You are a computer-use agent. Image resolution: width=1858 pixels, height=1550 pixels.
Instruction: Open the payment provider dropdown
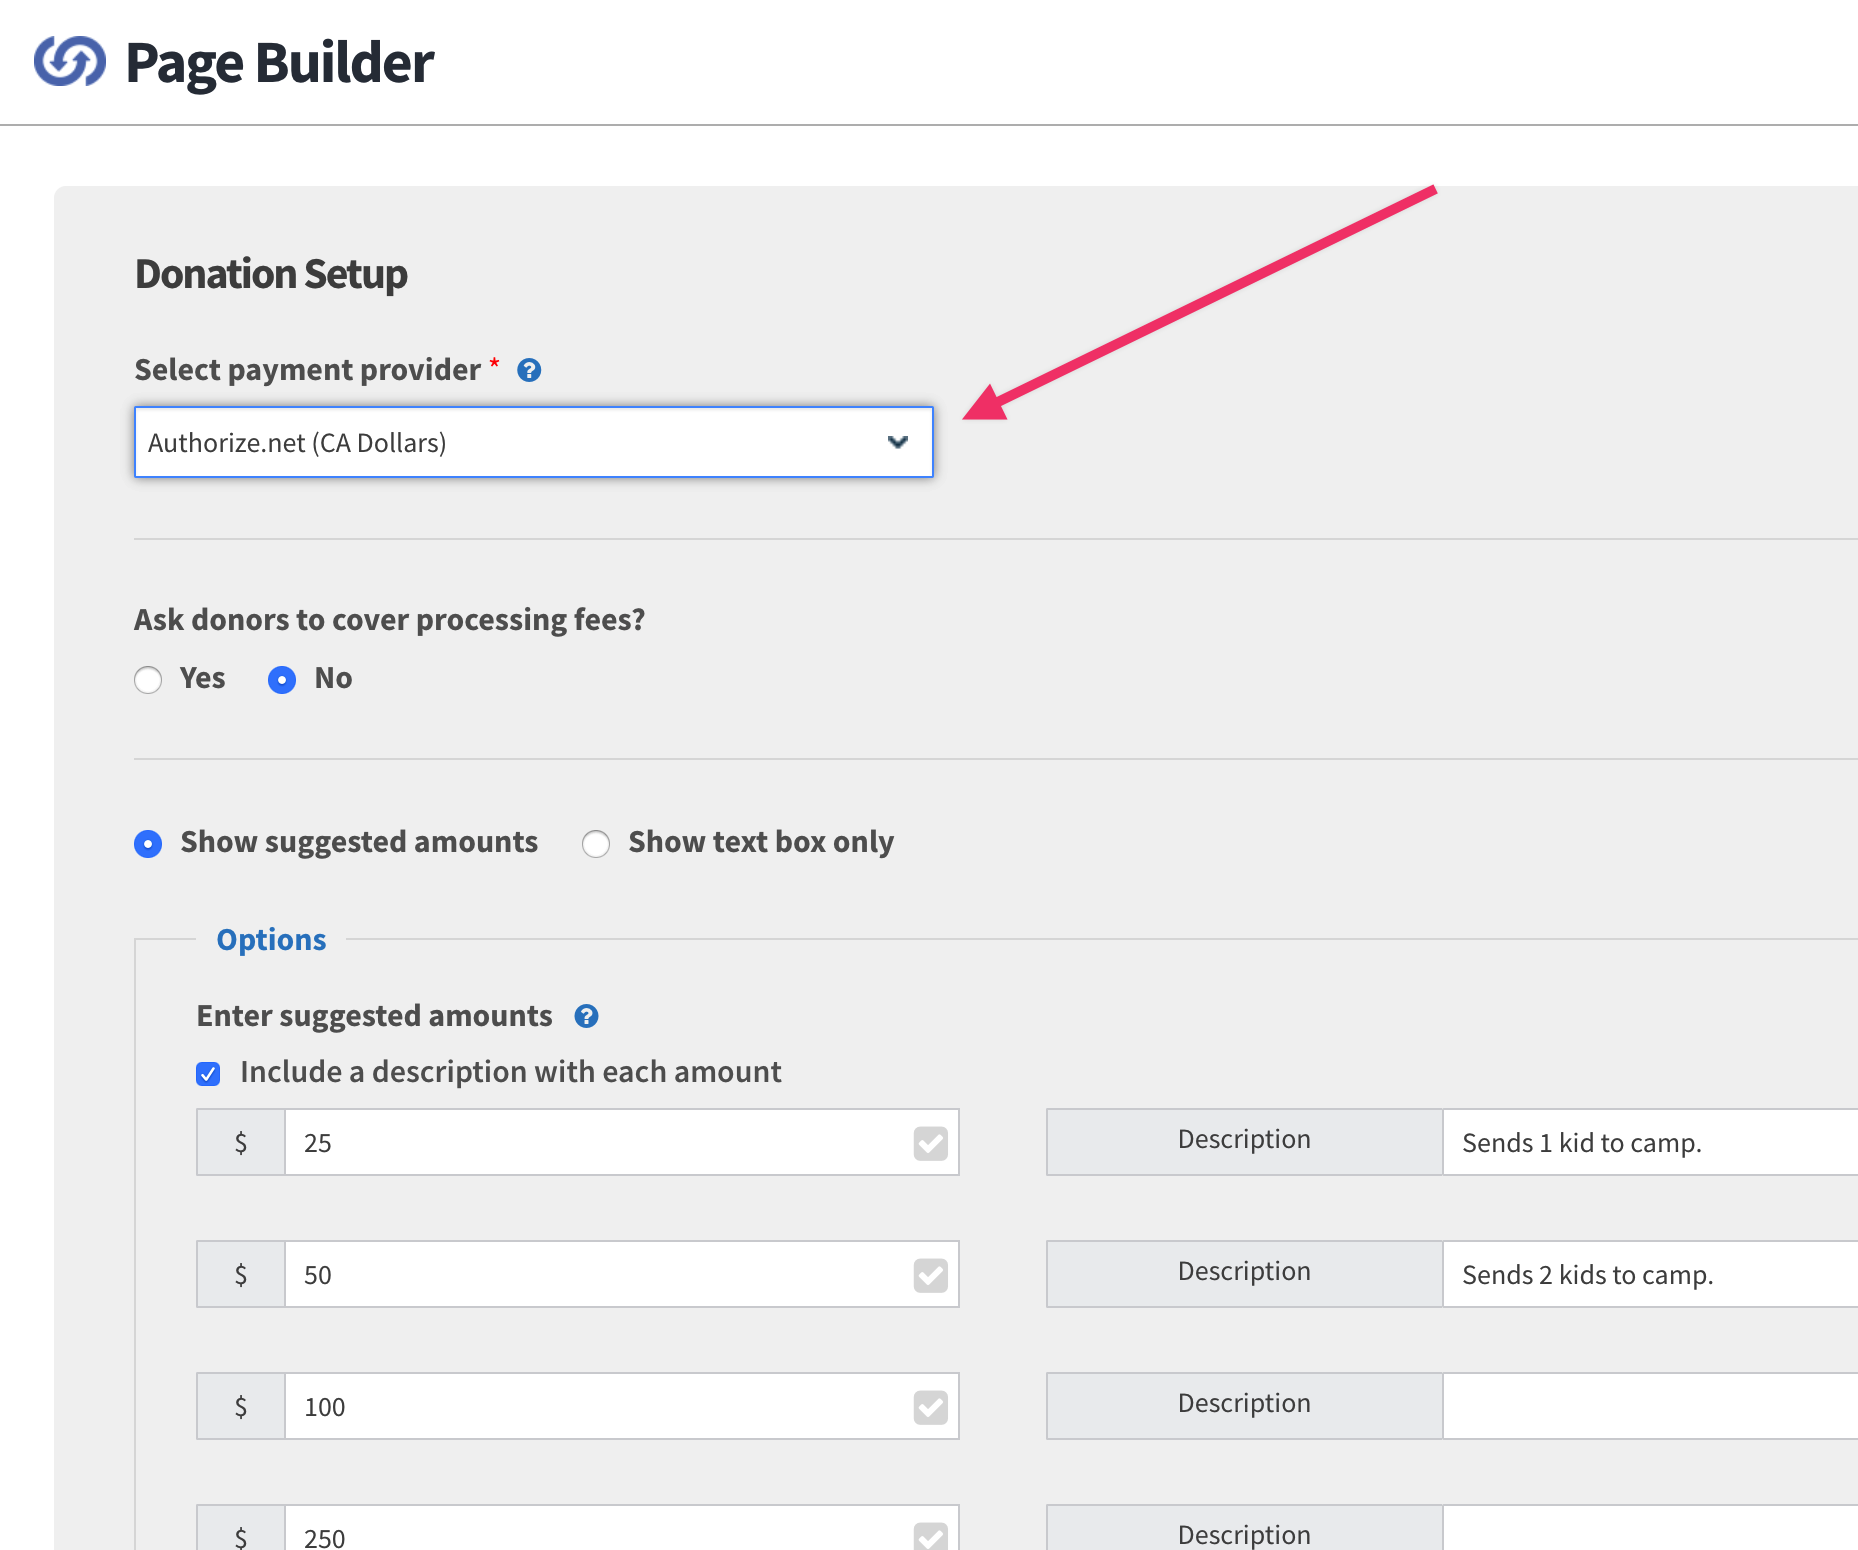click(533, 442)
